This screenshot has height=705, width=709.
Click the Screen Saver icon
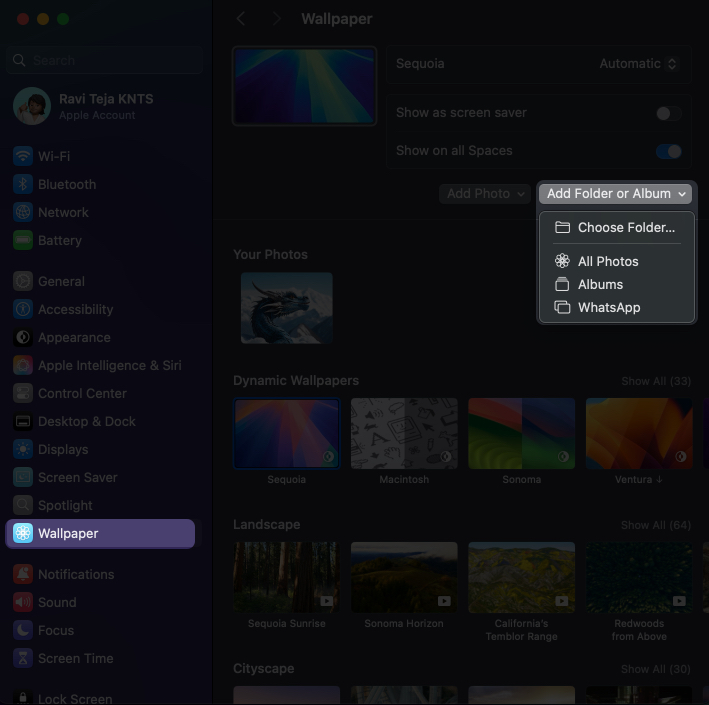(x=23, y=478)
